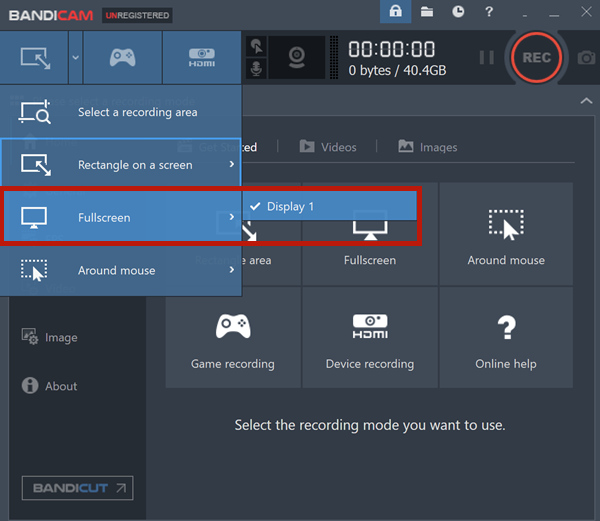Minimize the Bandicam window
The image size is (600, 521).
pyautogui.click(x=554, y=15)
